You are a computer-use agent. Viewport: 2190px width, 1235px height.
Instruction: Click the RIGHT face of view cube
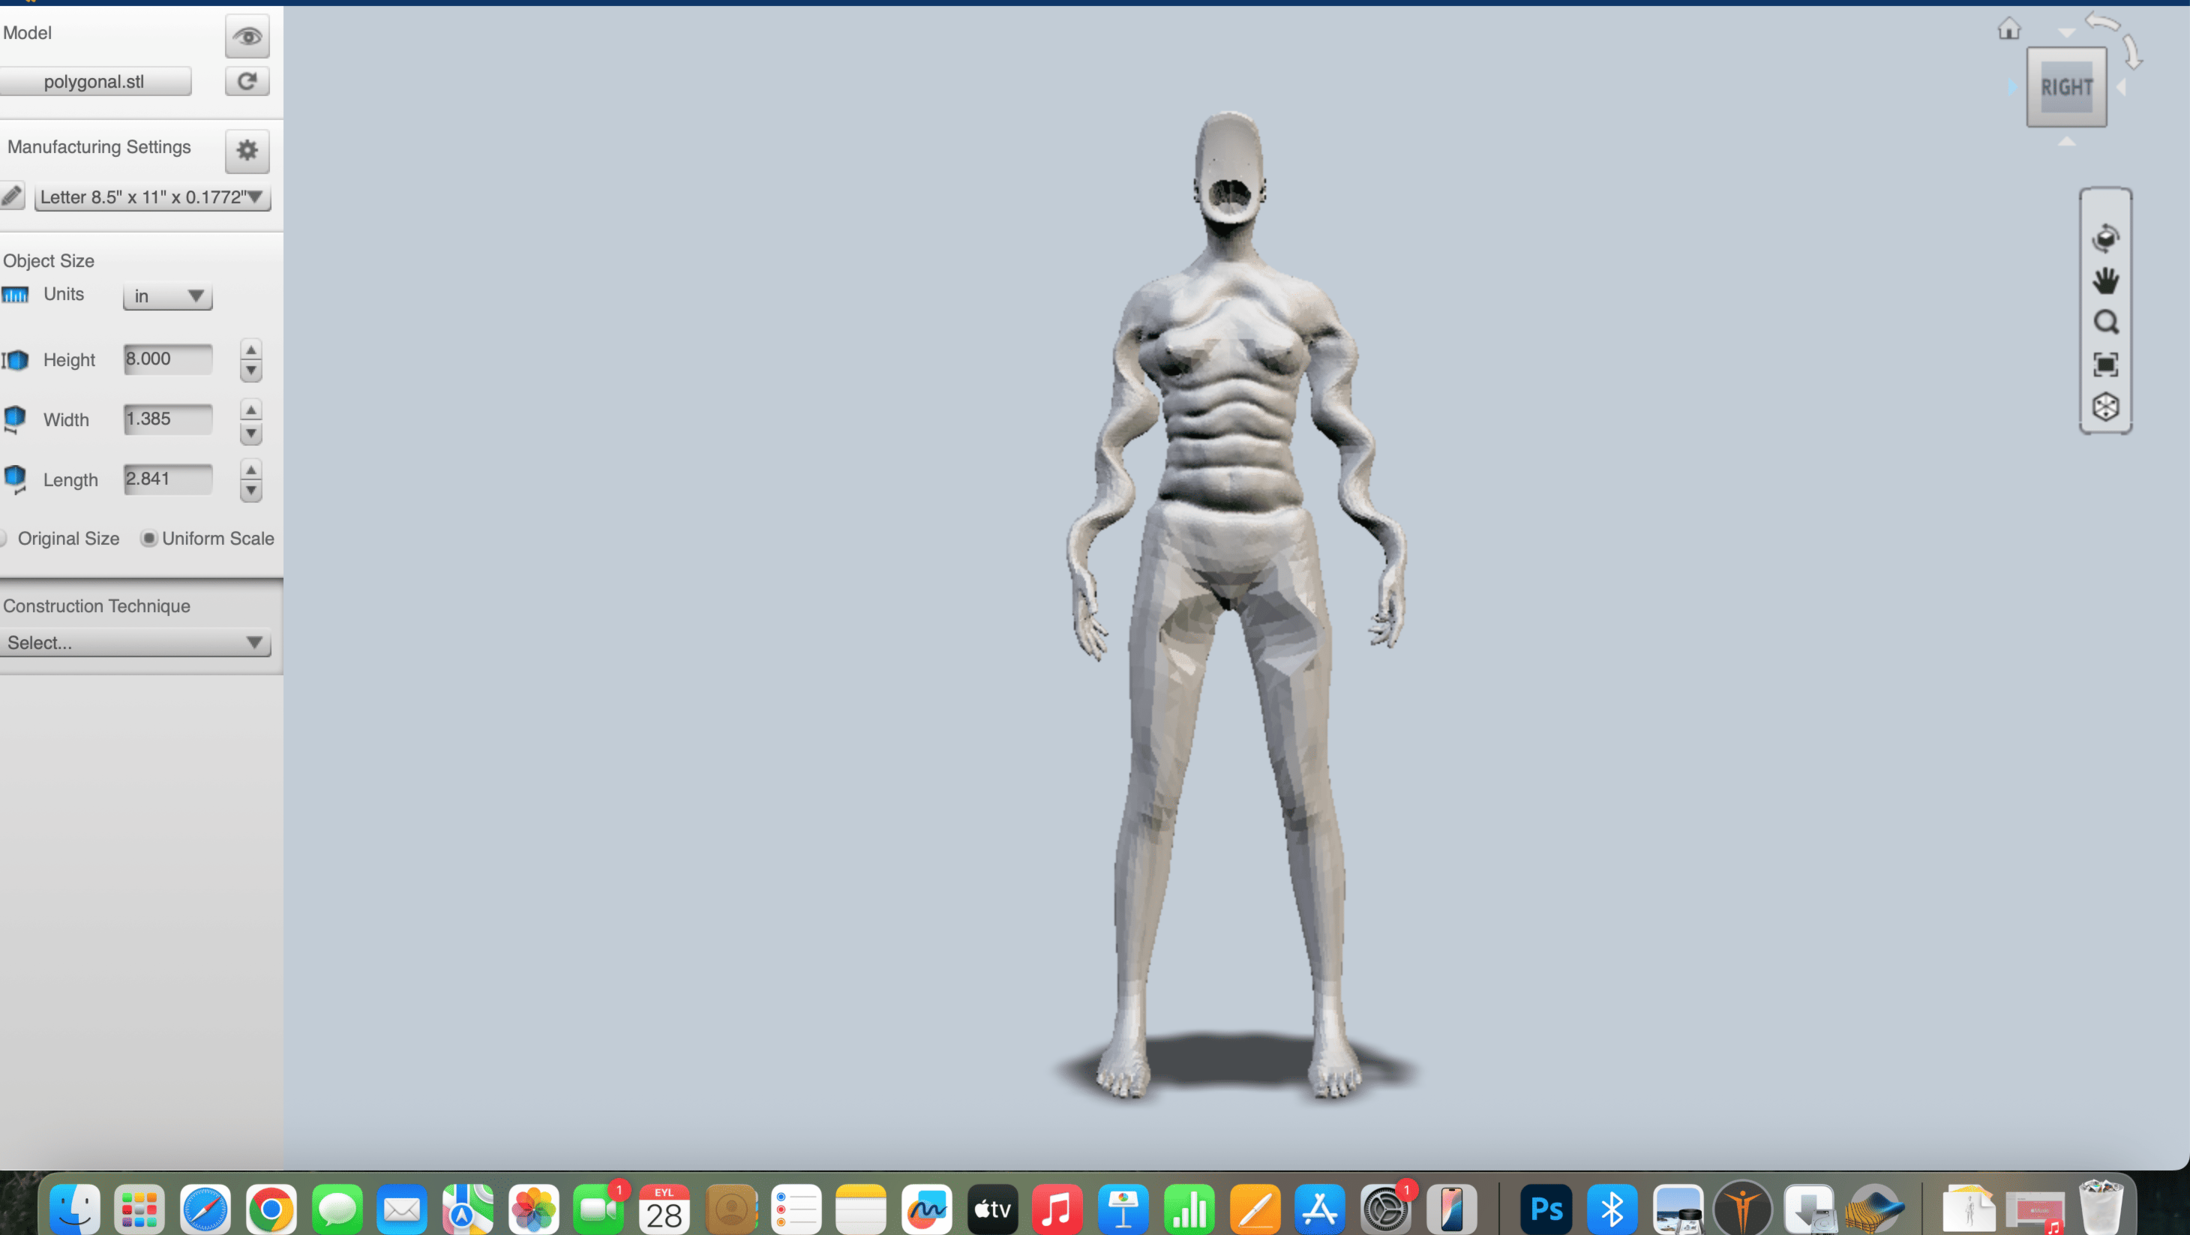coord(2066,87)
